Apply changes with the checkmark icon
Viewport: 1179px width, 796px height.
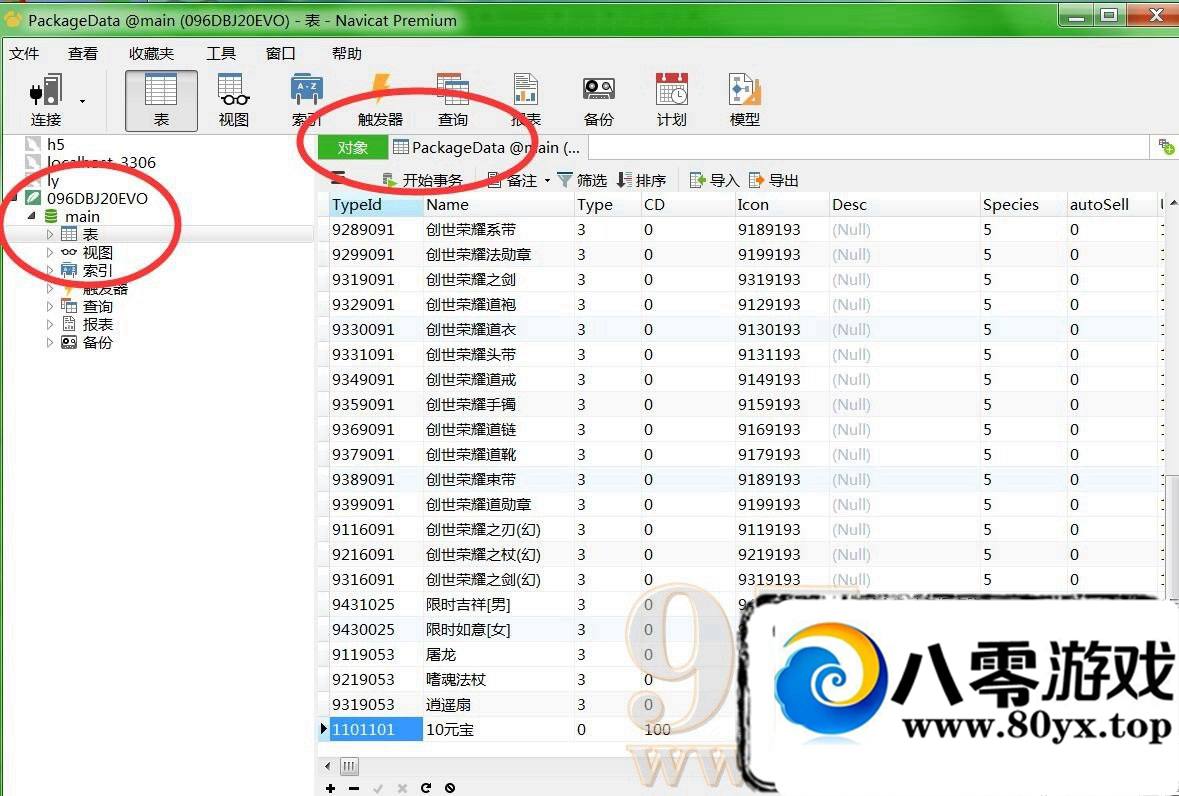point(378,788)
